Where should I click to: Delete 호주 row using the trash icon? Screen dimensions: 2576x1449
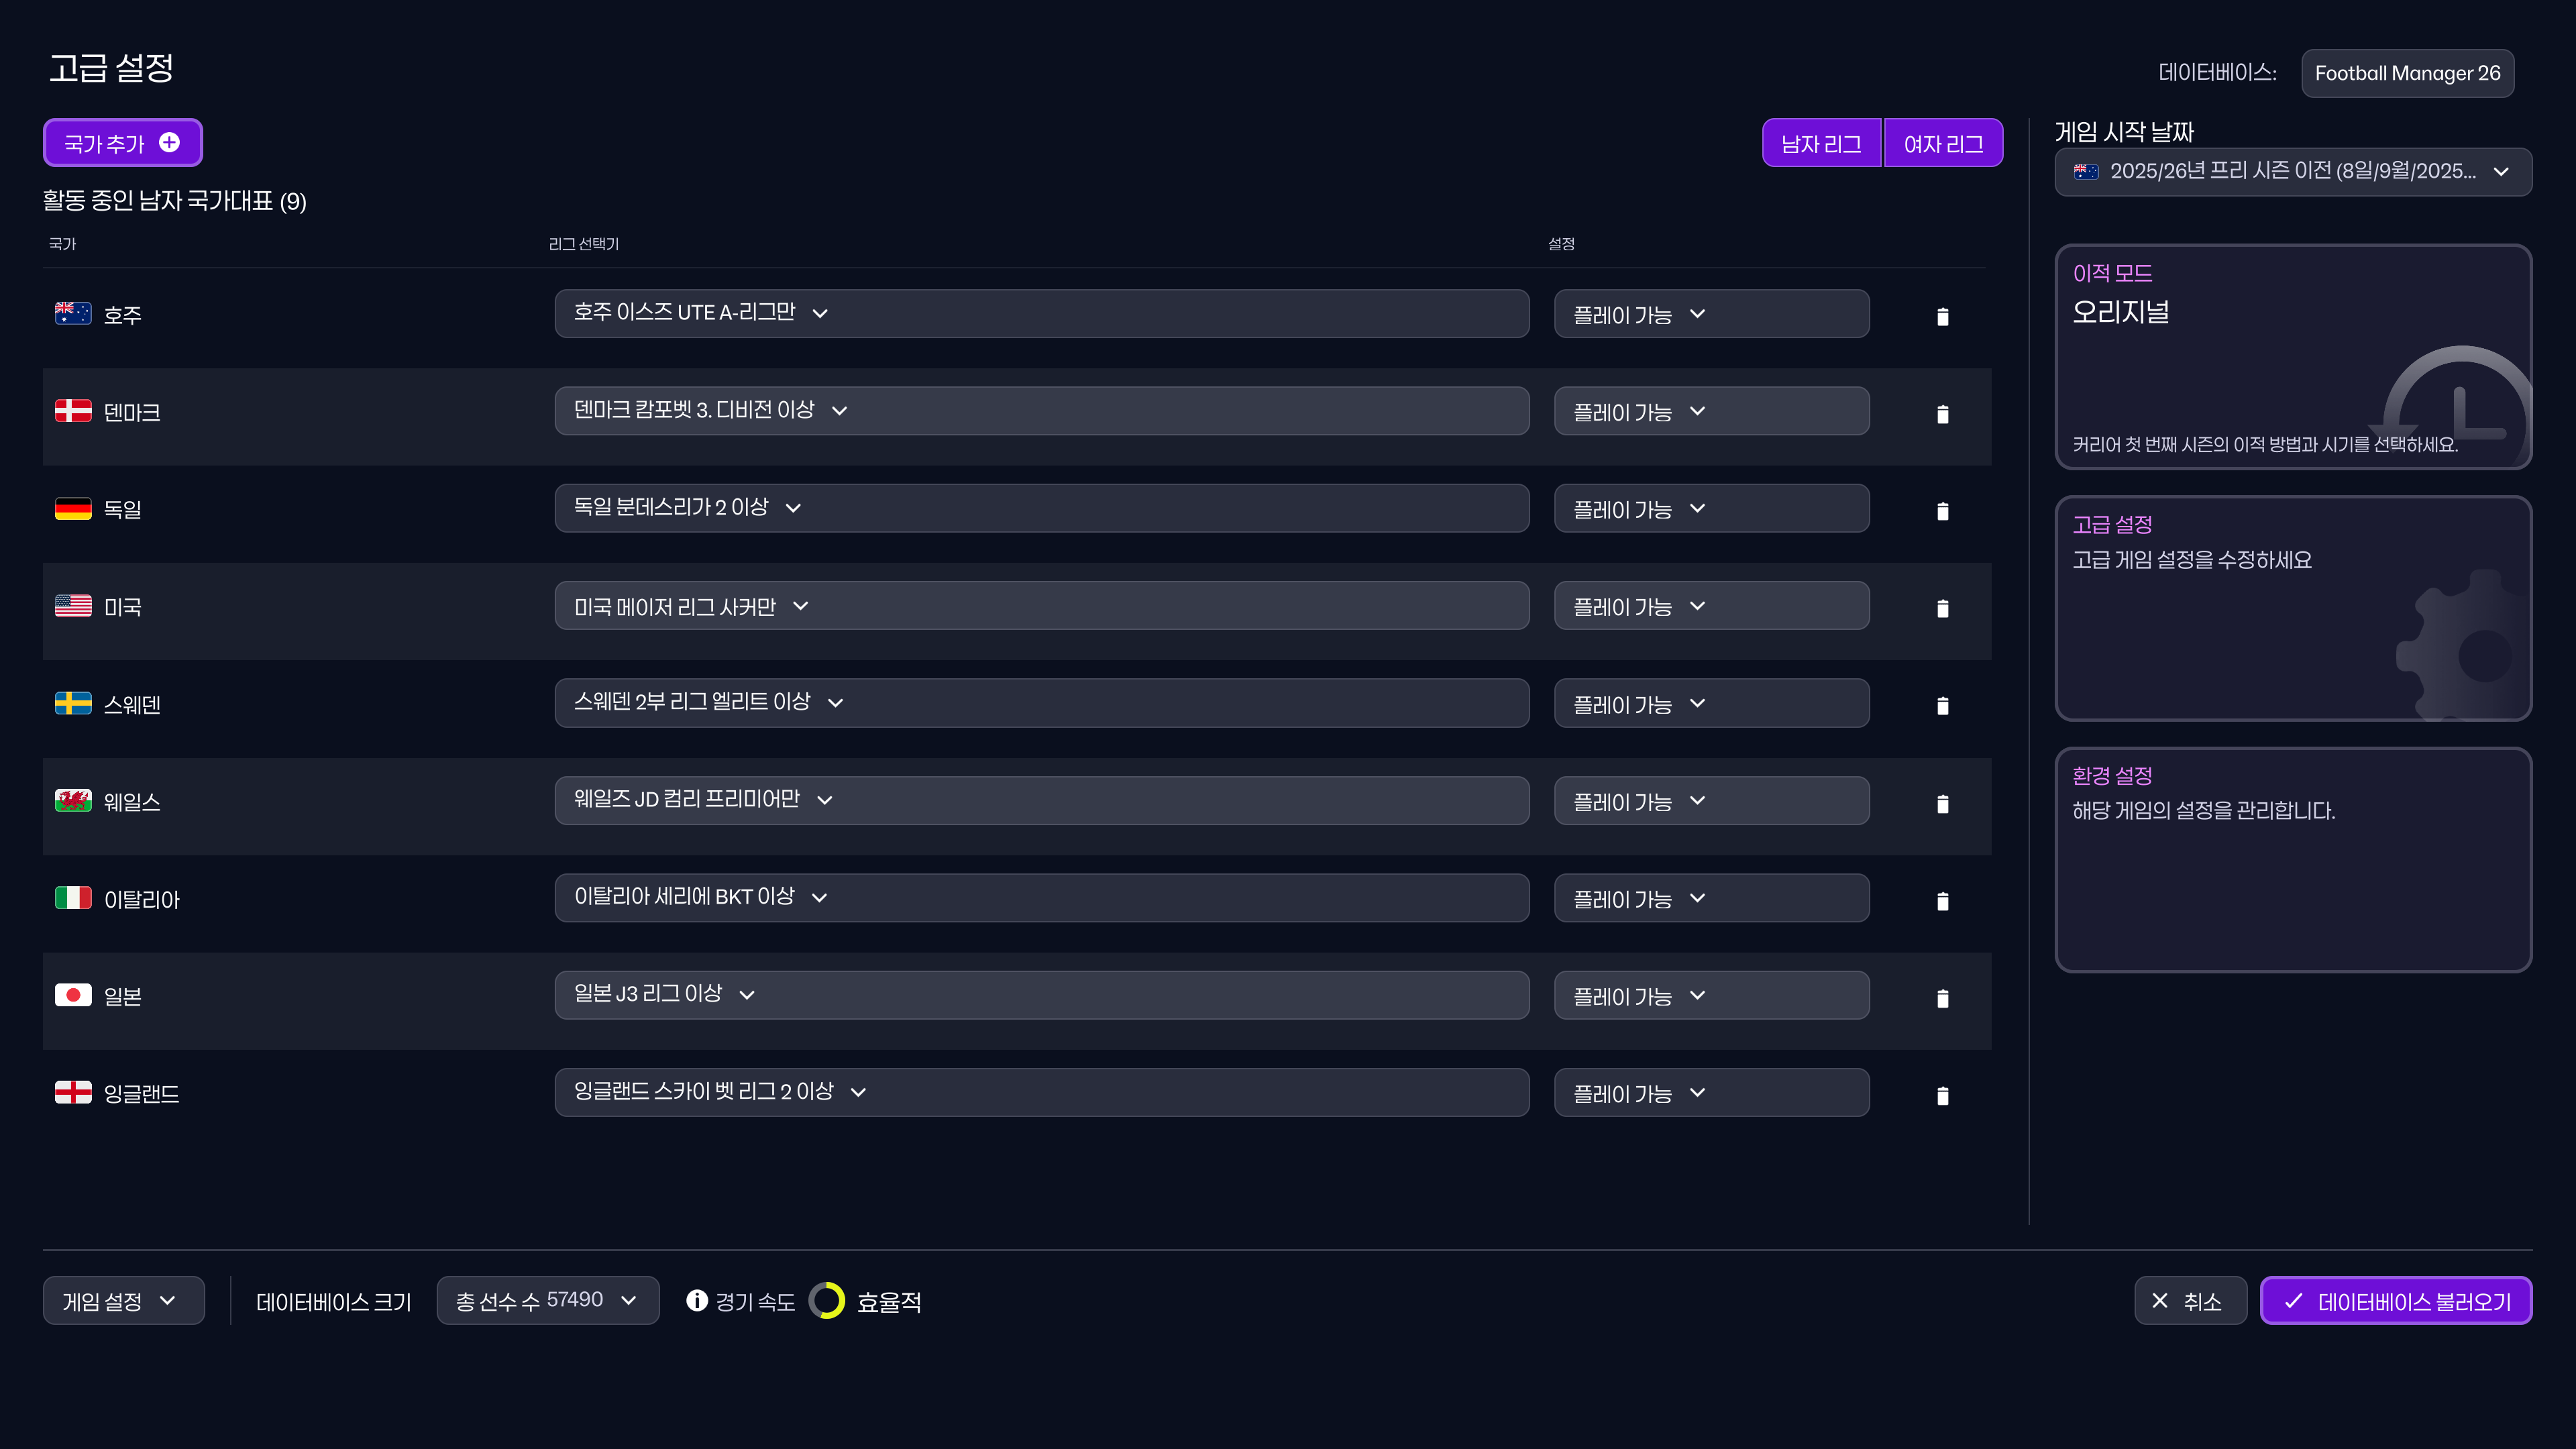pyautogui.click(x=1943, y=315)
